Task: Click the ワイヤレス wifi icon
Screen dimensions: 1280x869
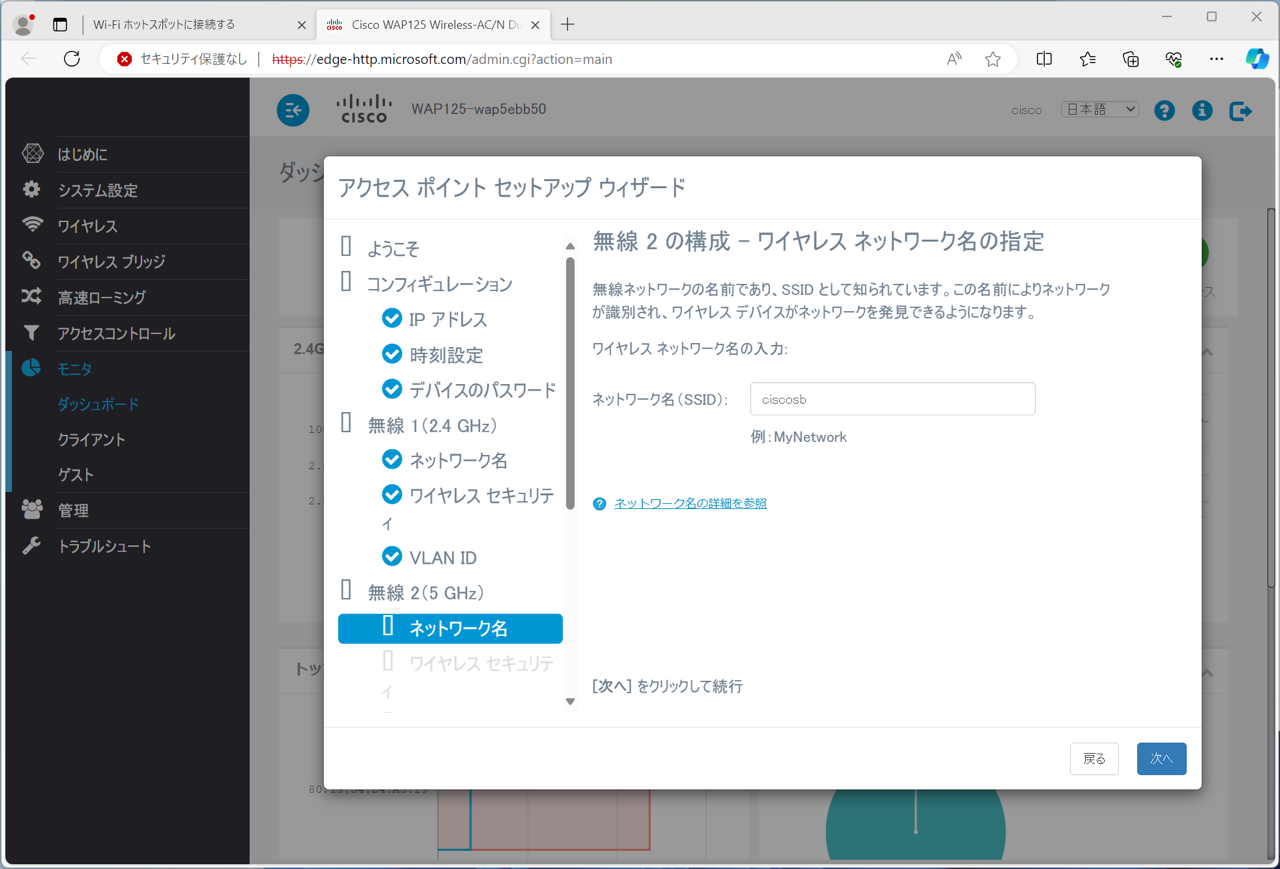Action: click(x=32, y=225)
